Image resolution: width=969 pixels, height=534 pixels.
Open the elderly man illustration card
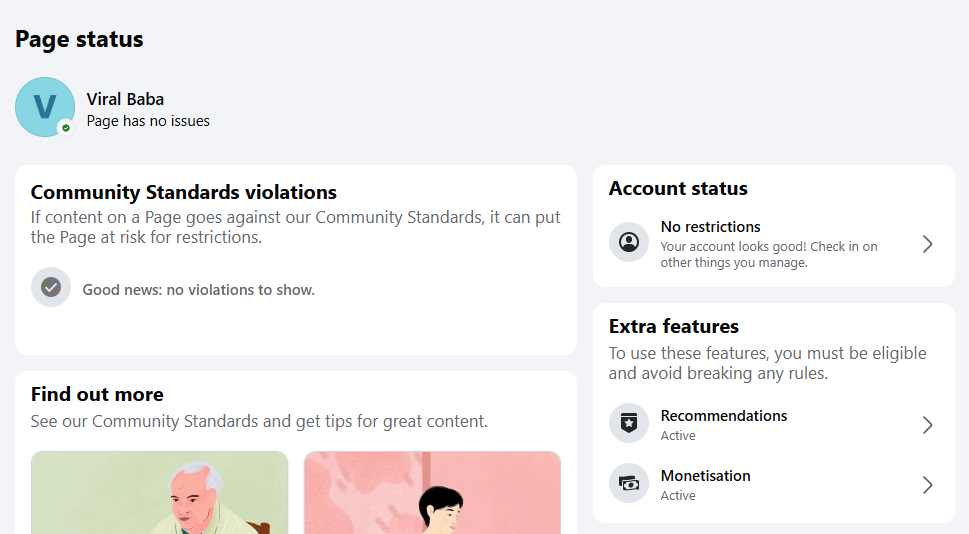pyautogui.click(x=159, y=493)
